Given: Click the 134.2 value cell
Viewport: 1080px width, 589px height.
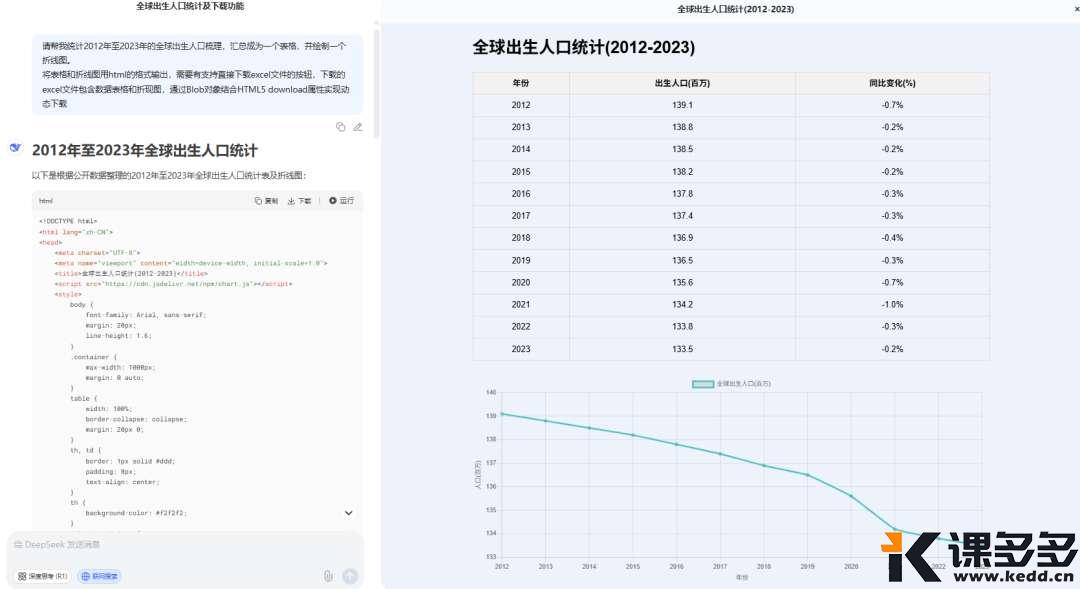Looking at the screenshot, I should (x=682, y=304).
